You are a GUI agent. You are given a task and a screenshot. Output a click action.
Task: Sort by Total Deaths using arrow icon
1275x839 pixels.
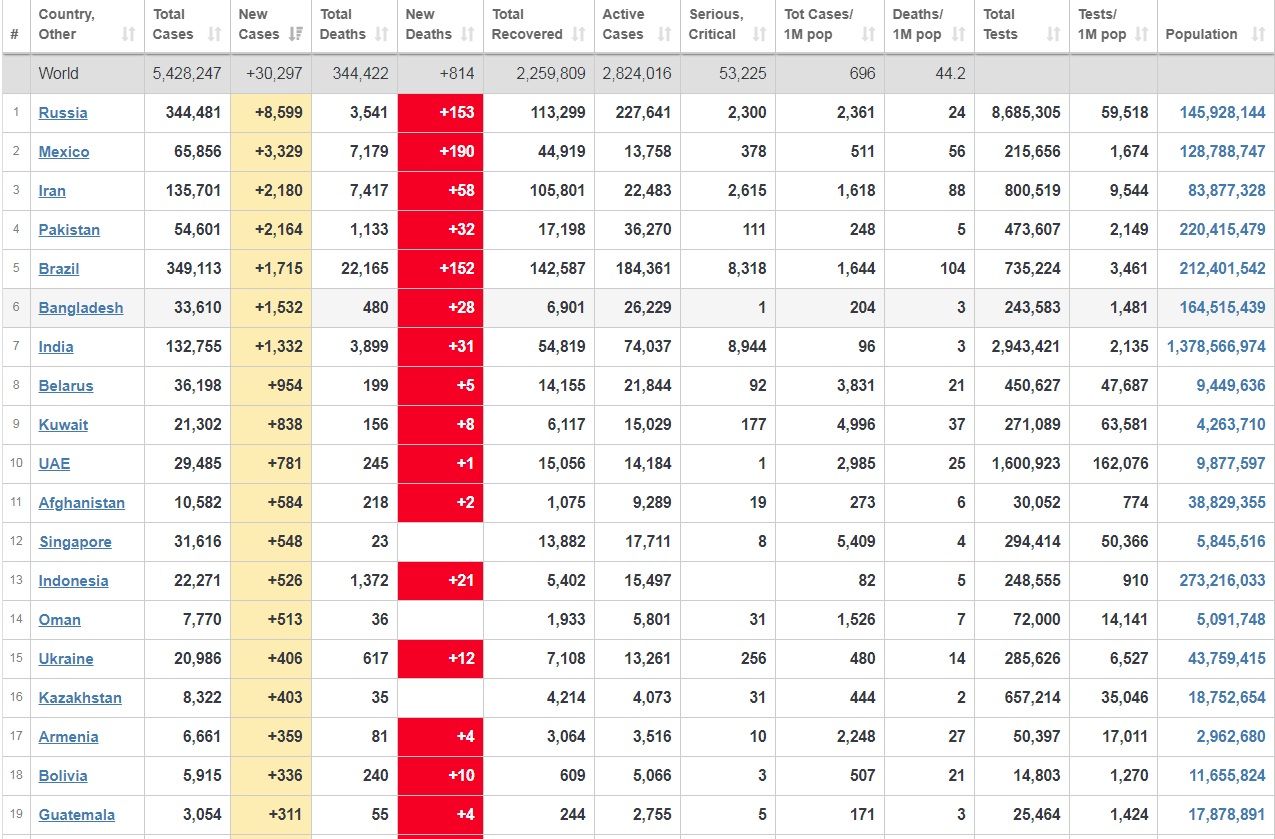[381, 34]
